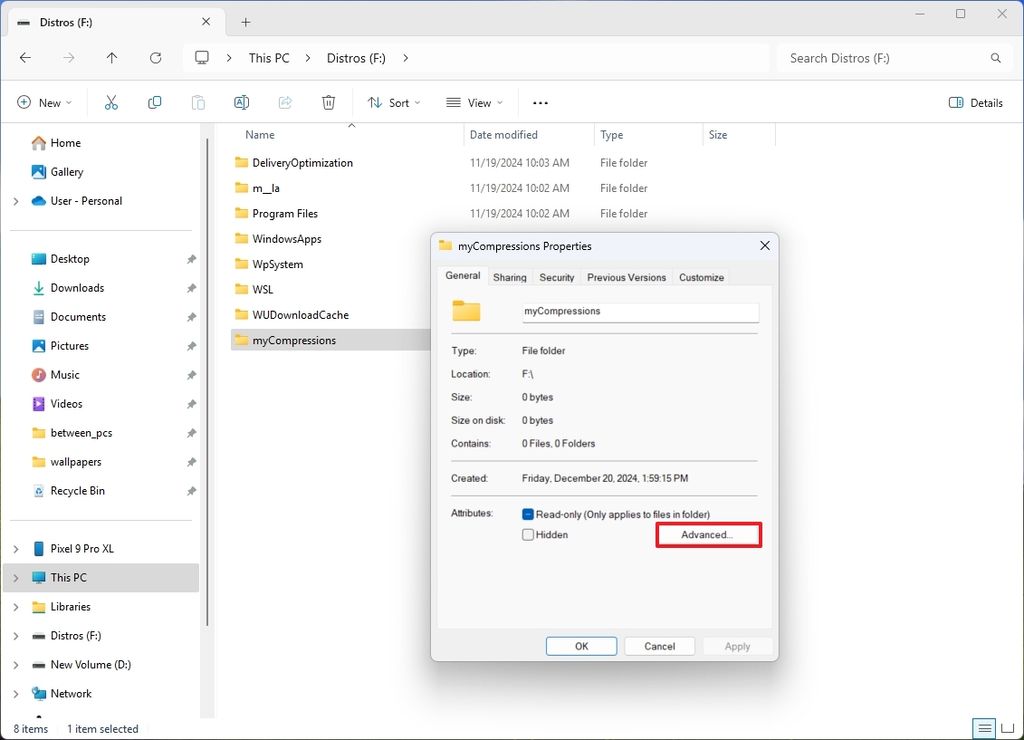Open the Sort dropdown
Viewport: 1024px width, 740px height.
394,102
